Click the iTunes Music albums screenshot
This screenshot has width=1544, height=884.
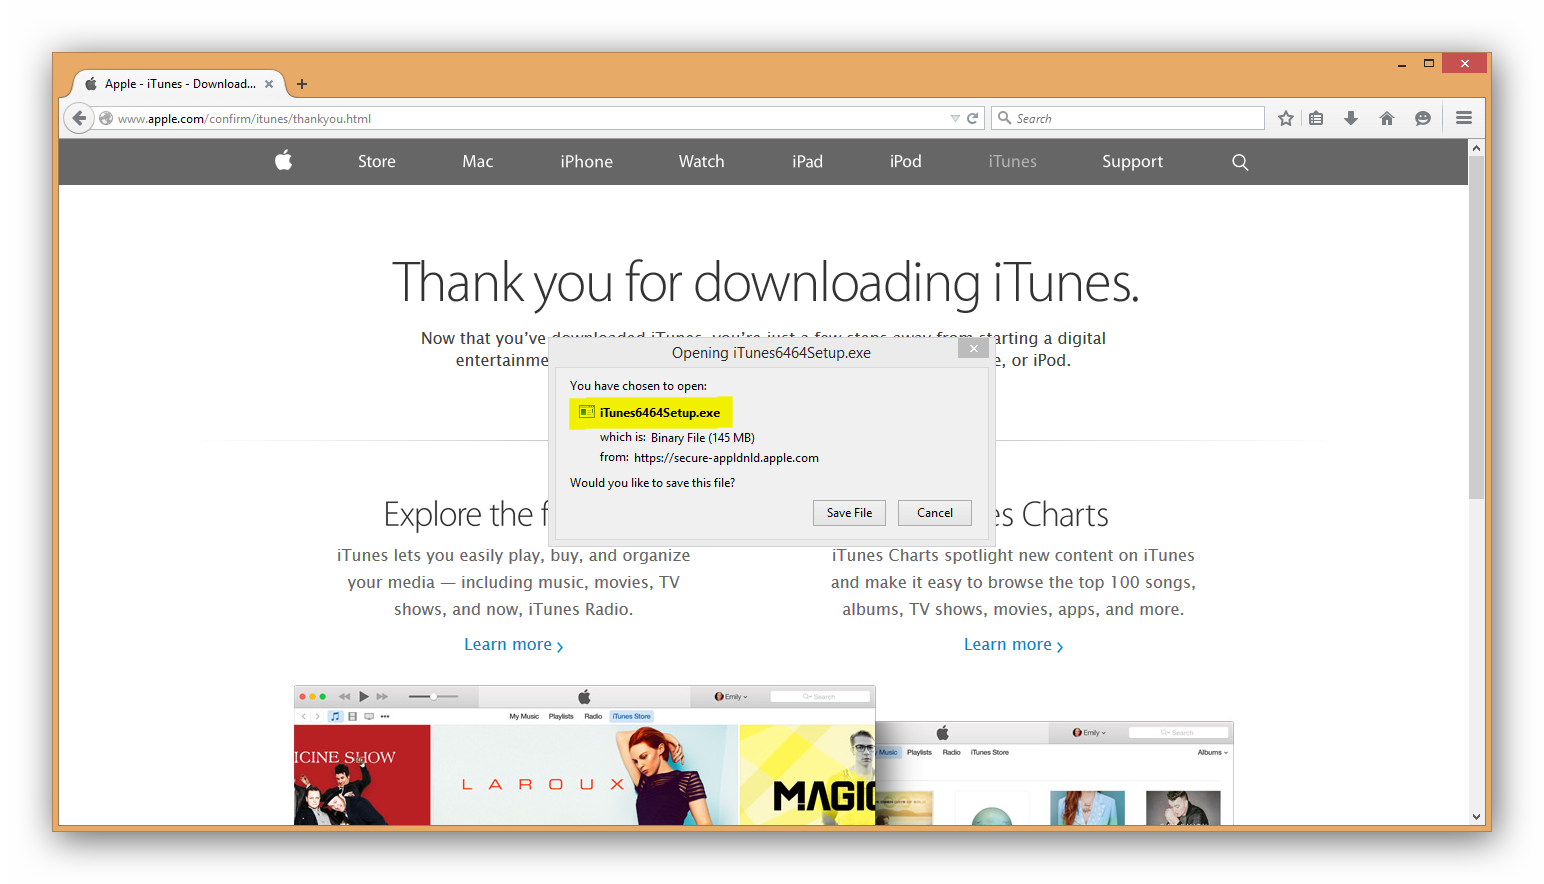[x=1055, y=773]
